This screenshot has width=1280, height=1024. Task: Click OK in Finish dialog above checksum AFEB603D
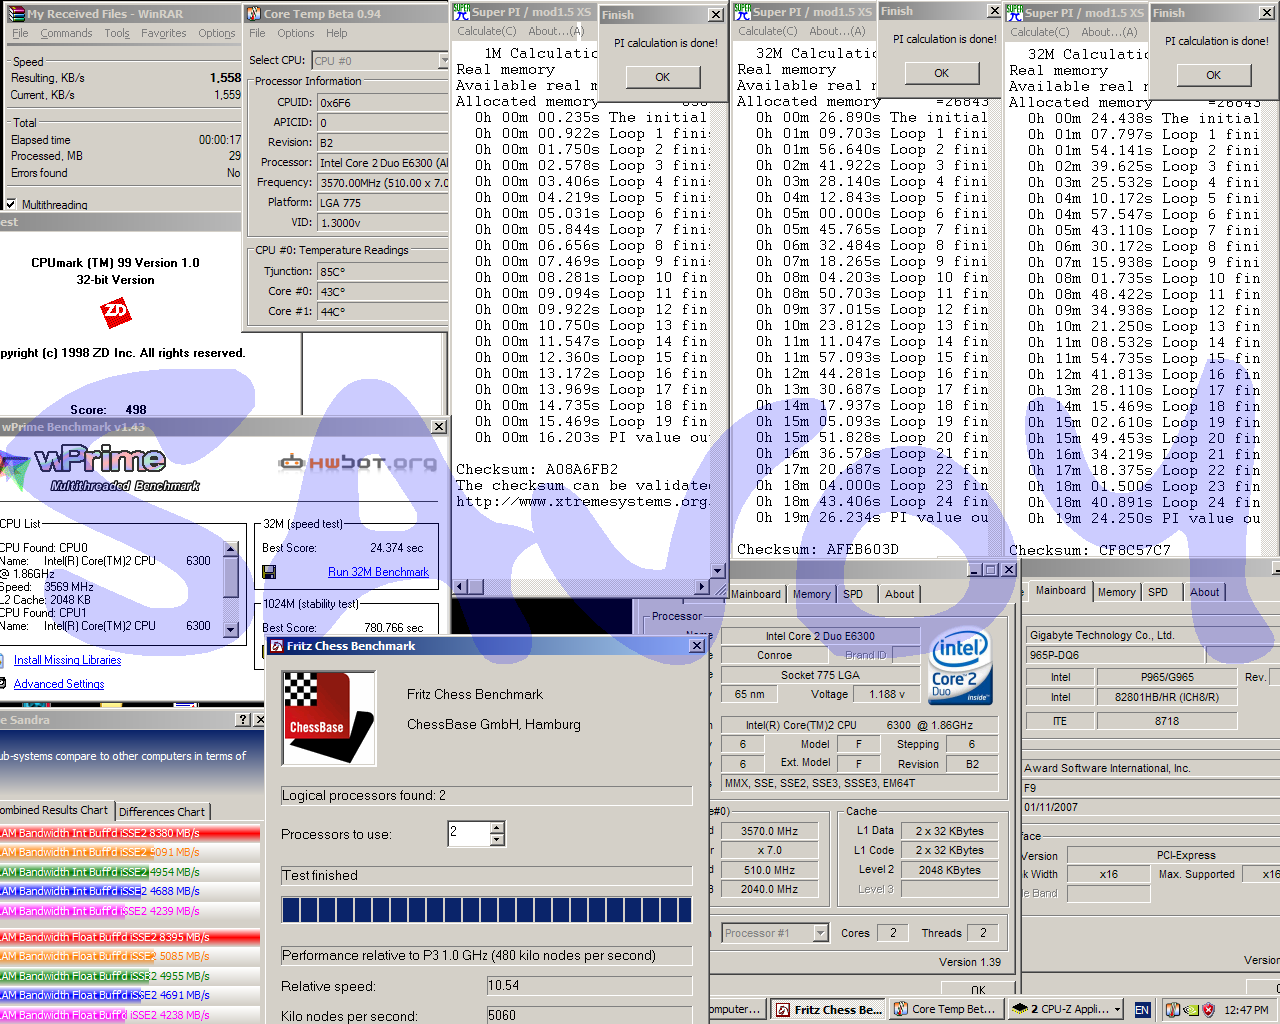941,73
